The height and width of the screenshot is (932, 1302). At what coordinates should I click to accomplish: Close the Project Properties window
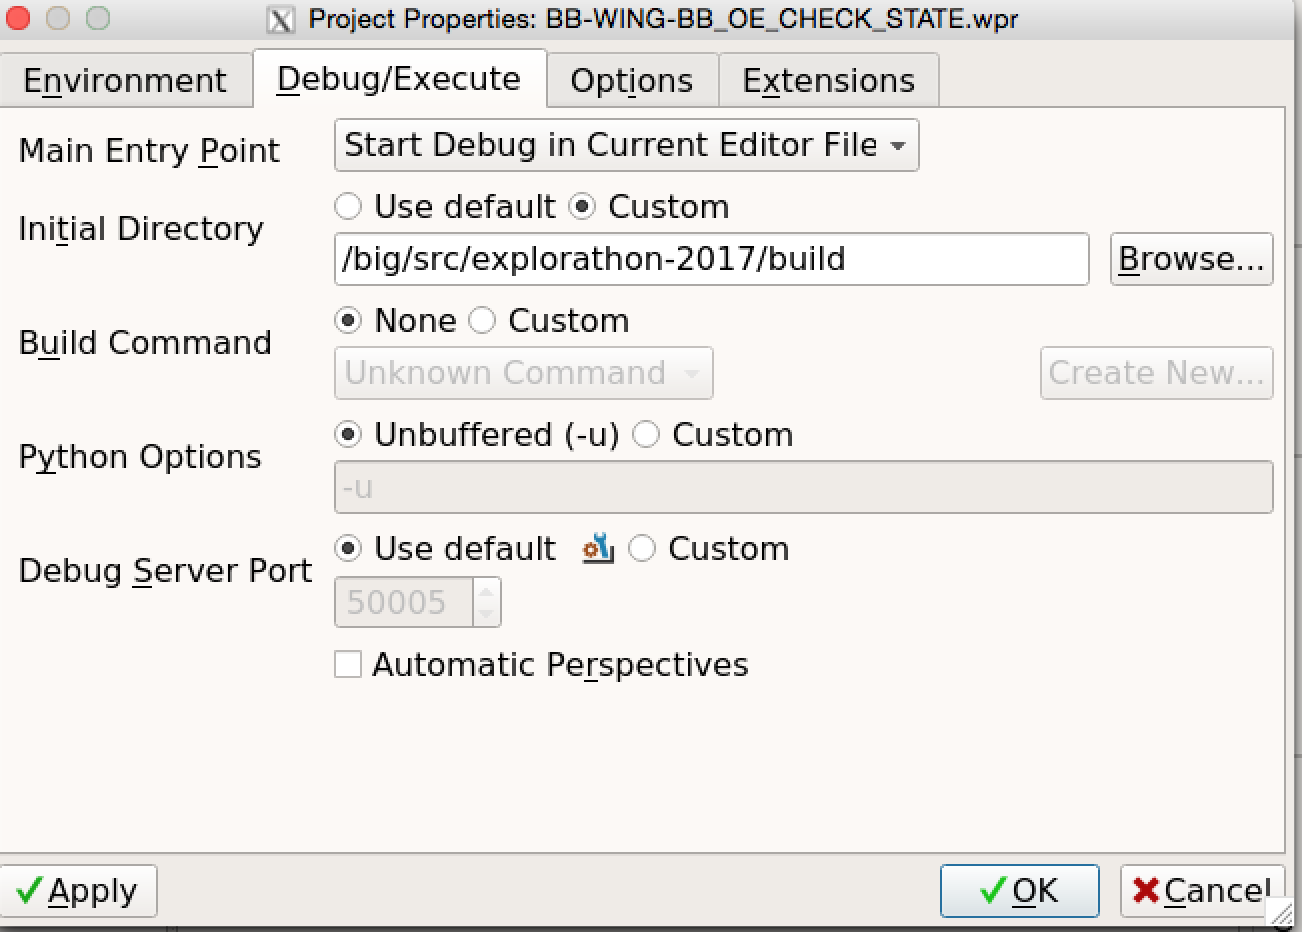click(x=19, y=18)
